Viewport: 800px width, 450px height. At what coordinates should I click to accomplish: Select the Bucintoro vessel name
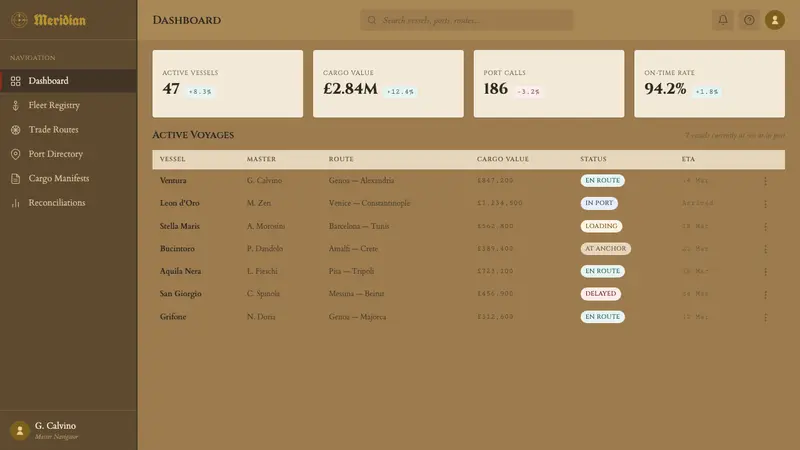[x=177, y=248]
